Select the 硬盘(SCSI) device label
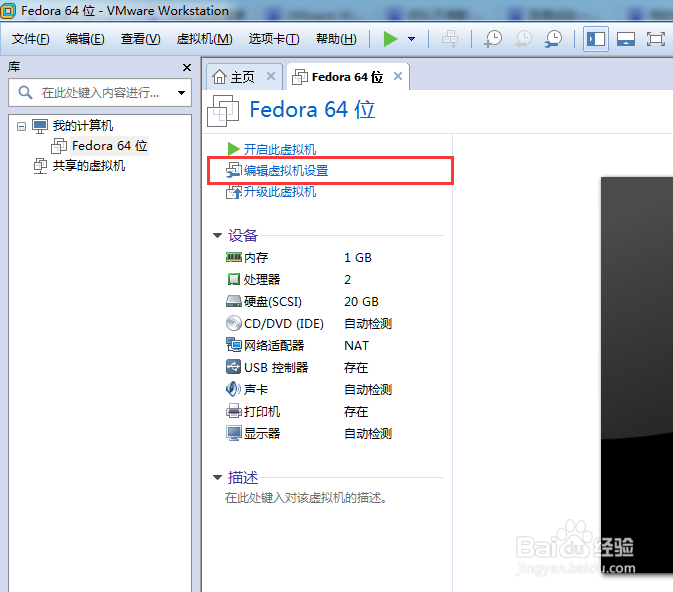 (x=273, y=302)
